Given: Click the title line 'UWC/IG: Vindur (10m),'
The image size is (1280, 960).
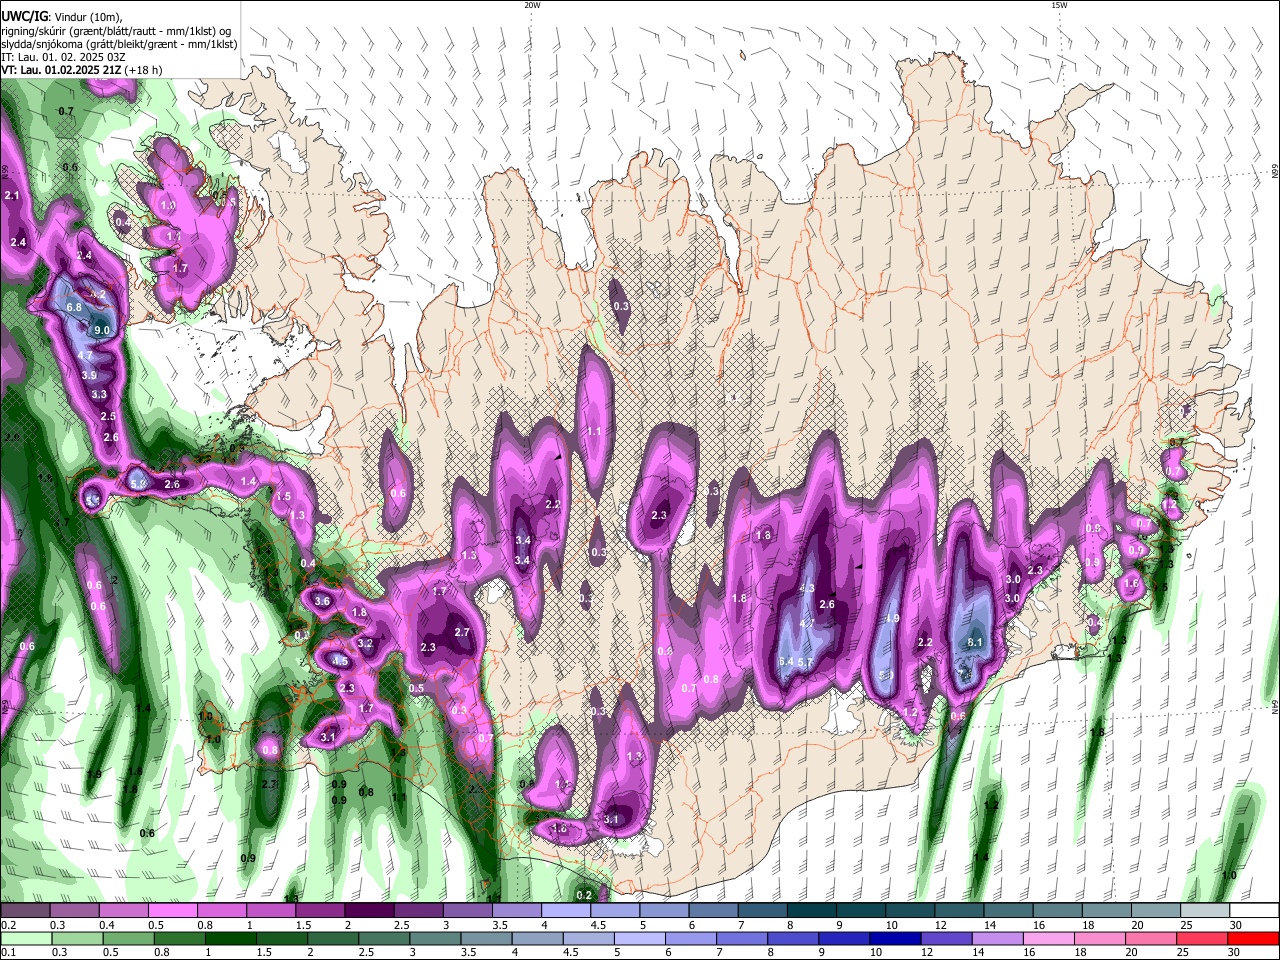Looking at the screenshot, I should pos(63,17).
